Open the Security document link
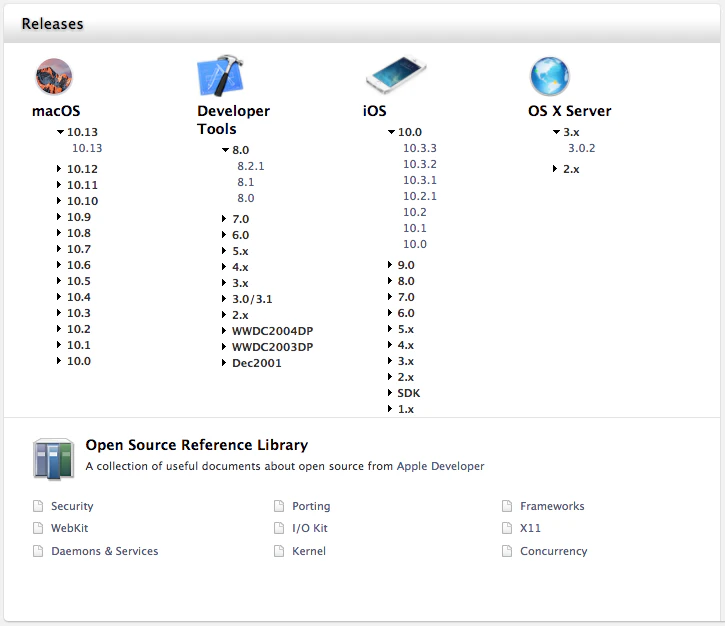Viewport: 725px width, 626px height. pos(72,506)
